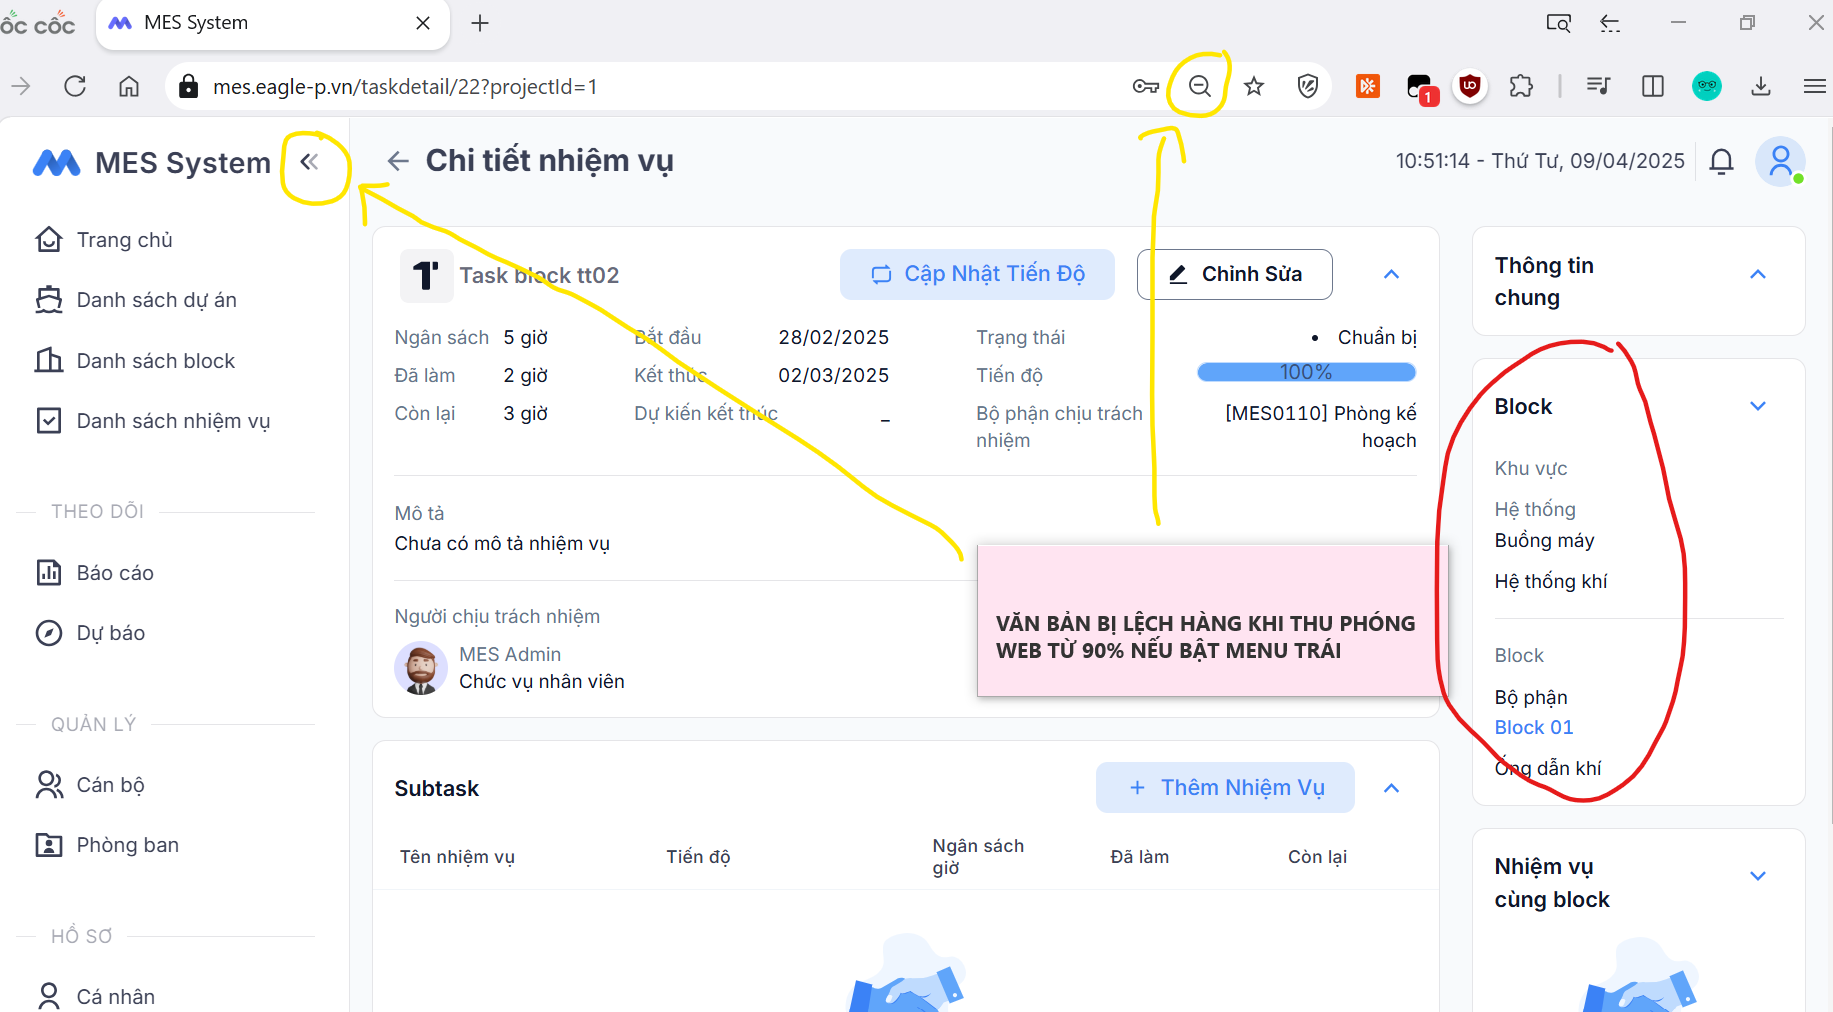The image size is (1833, 1012).
Task: Open the notifications bell
Action: coord(1721,161)
